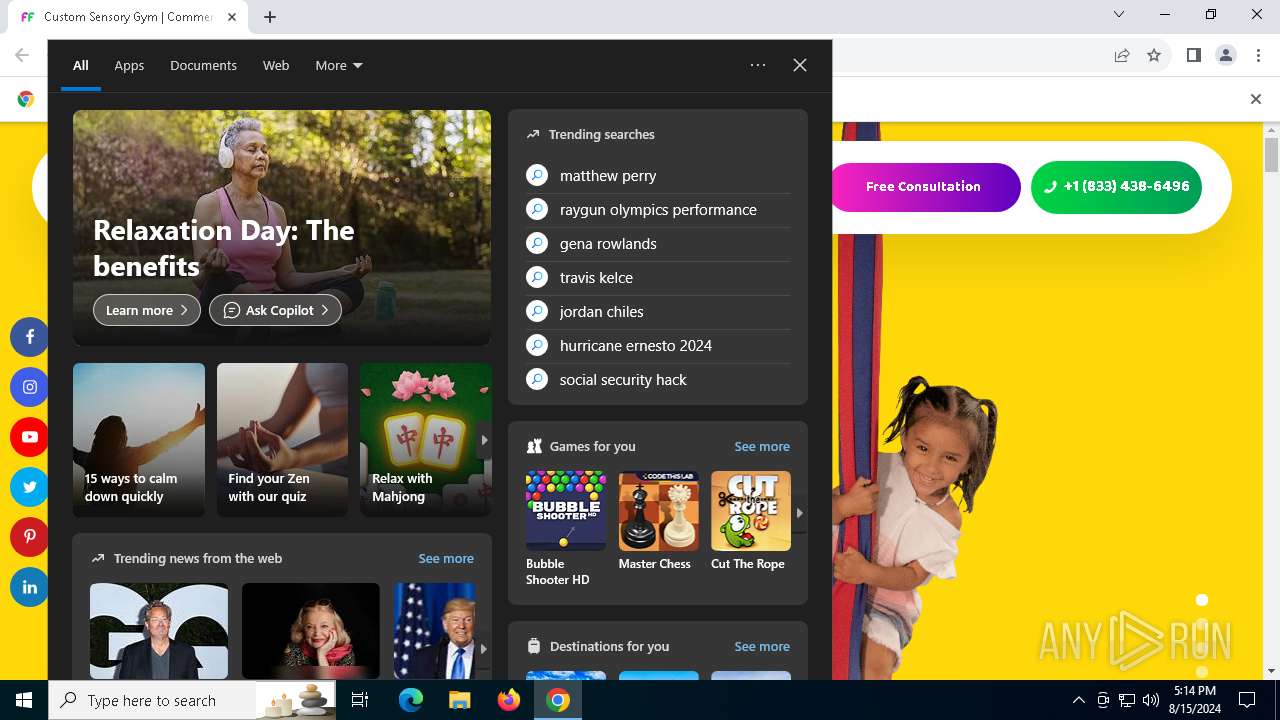Click the Chrome taskbar icon
This screenshot has height=720, width=1280.
[558, 700]
